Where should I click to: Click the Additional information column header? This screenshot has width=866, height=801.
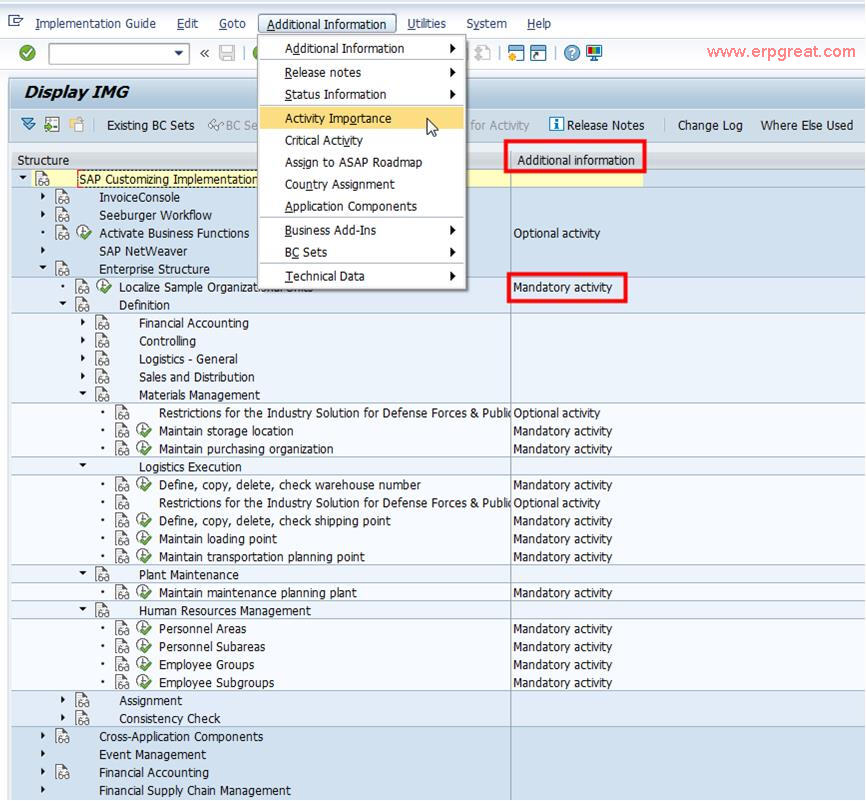pos(576,160)
